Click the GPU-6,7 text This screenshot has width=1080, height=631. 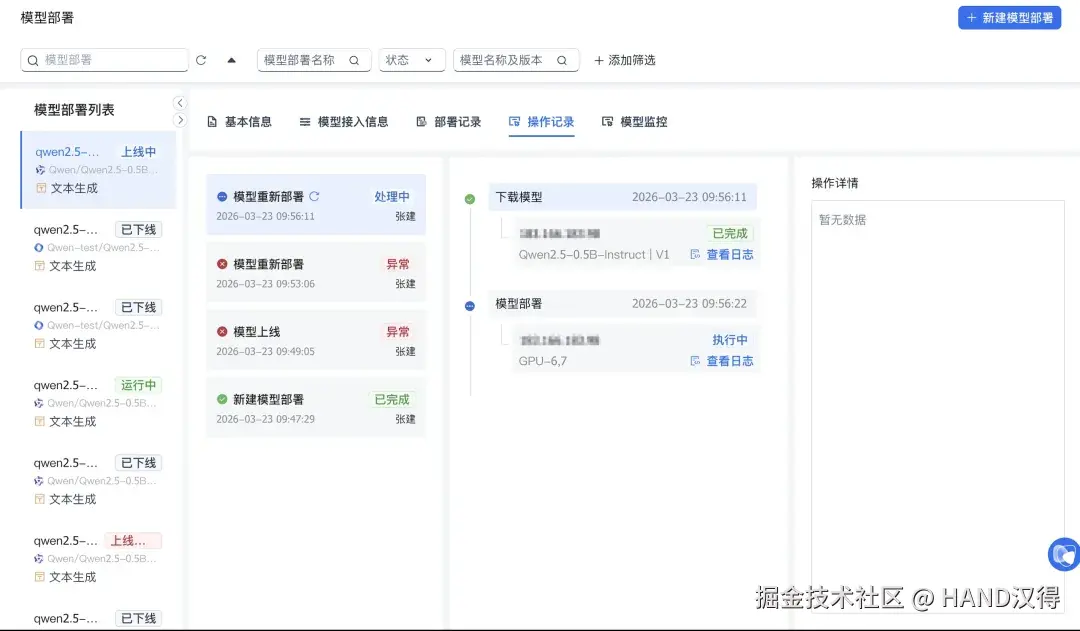(543, 361)
